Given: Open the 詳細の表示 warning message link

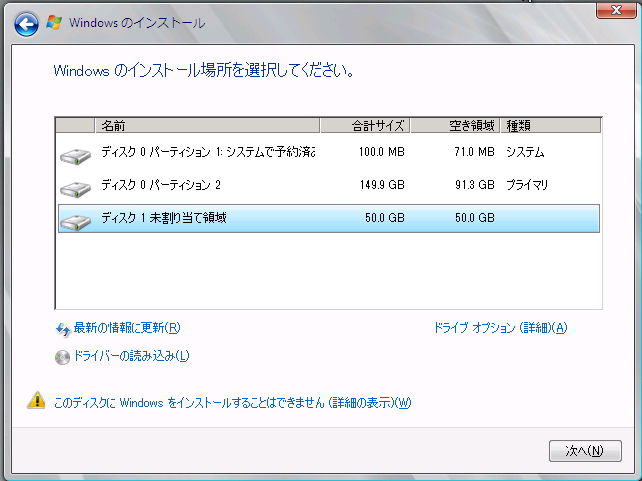Looking at the screenshot, I should click(232, 403).
